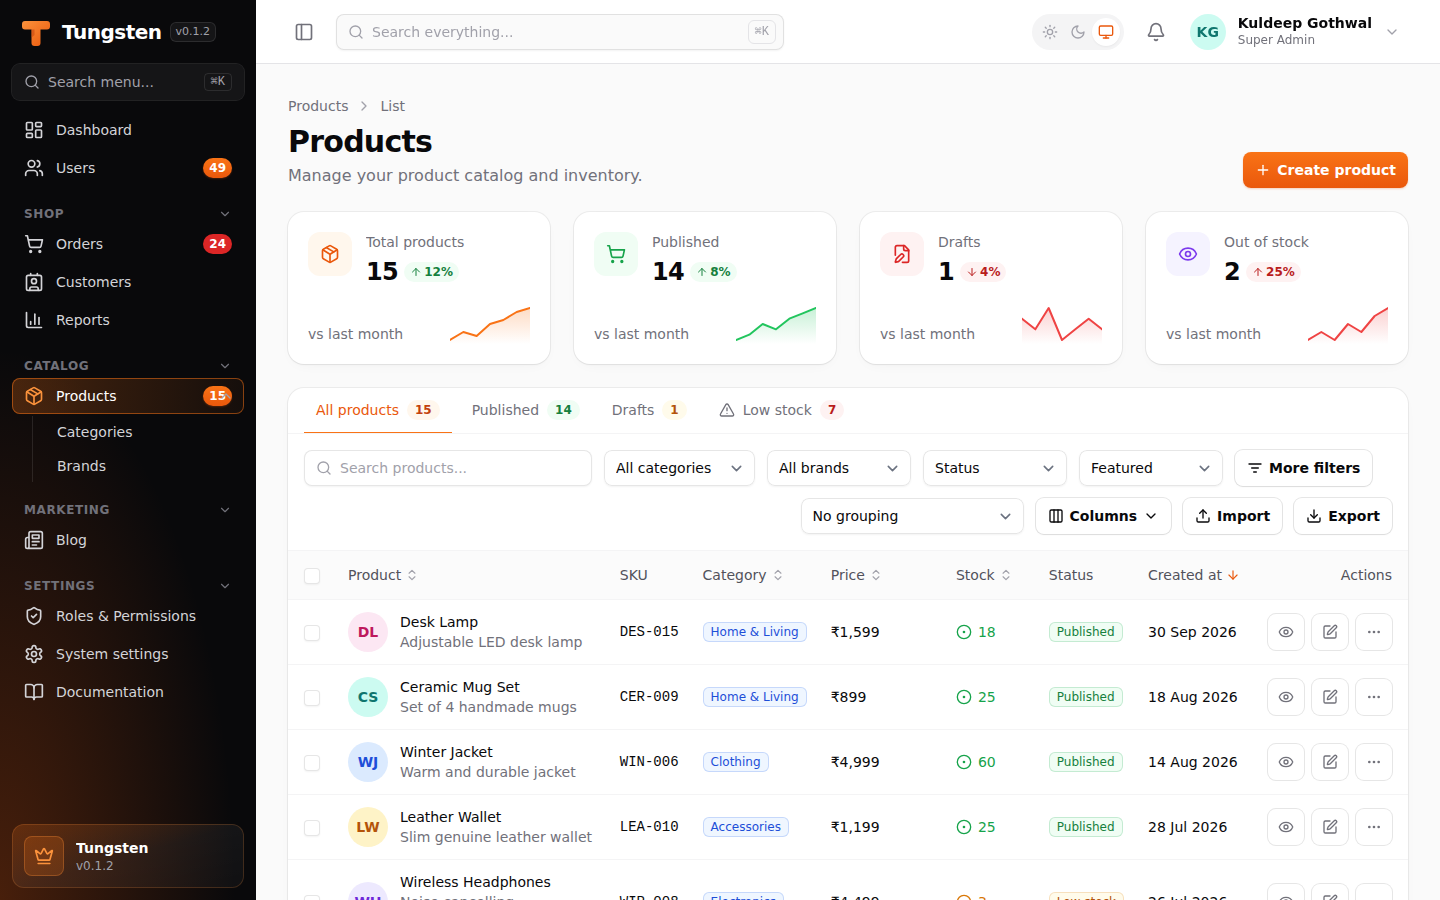Viewport: 1440px width, 900px height.
Task: Click the Drafts file icon
Action: click(x=902, y=254)
